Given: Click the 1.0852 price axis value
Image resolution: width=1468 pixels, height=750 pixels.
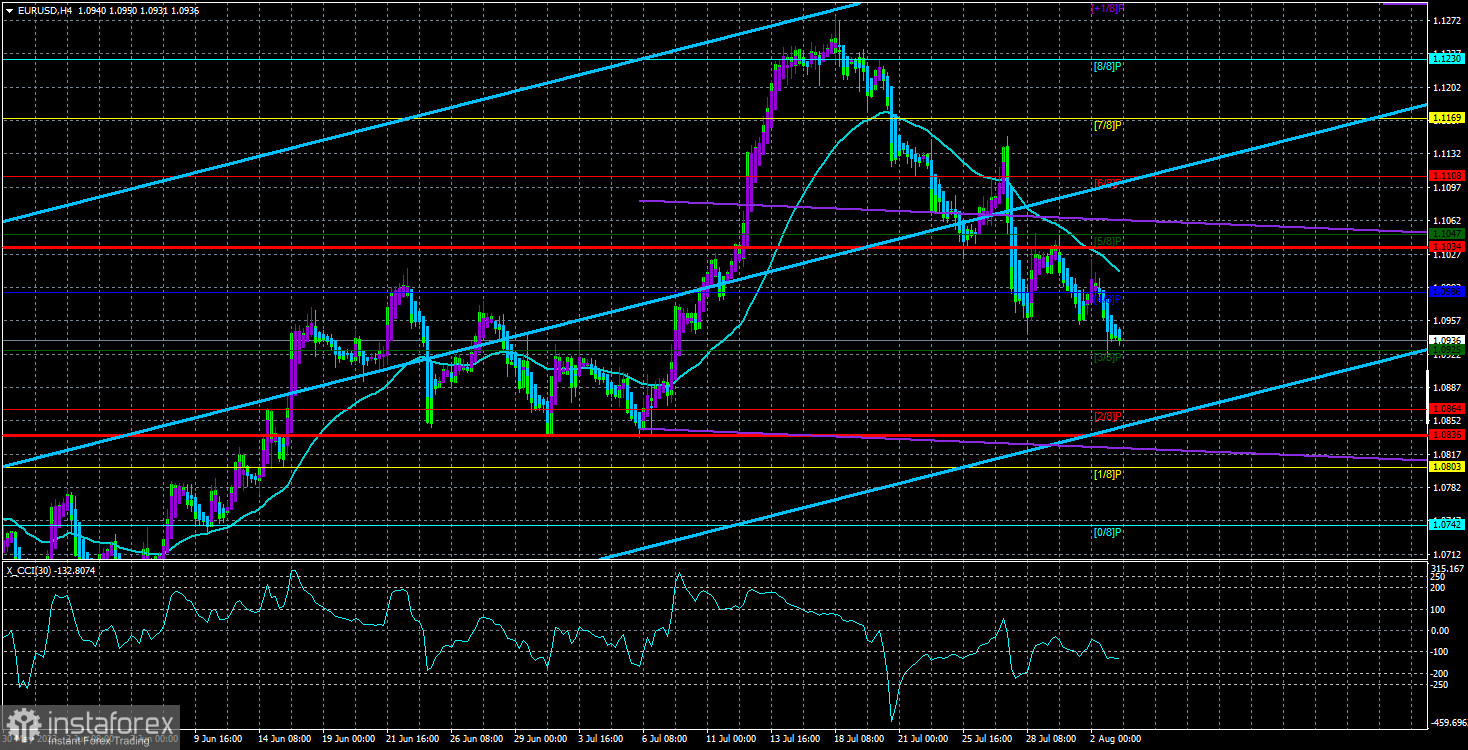Looking at the screenshot, I should point(1447,420).
